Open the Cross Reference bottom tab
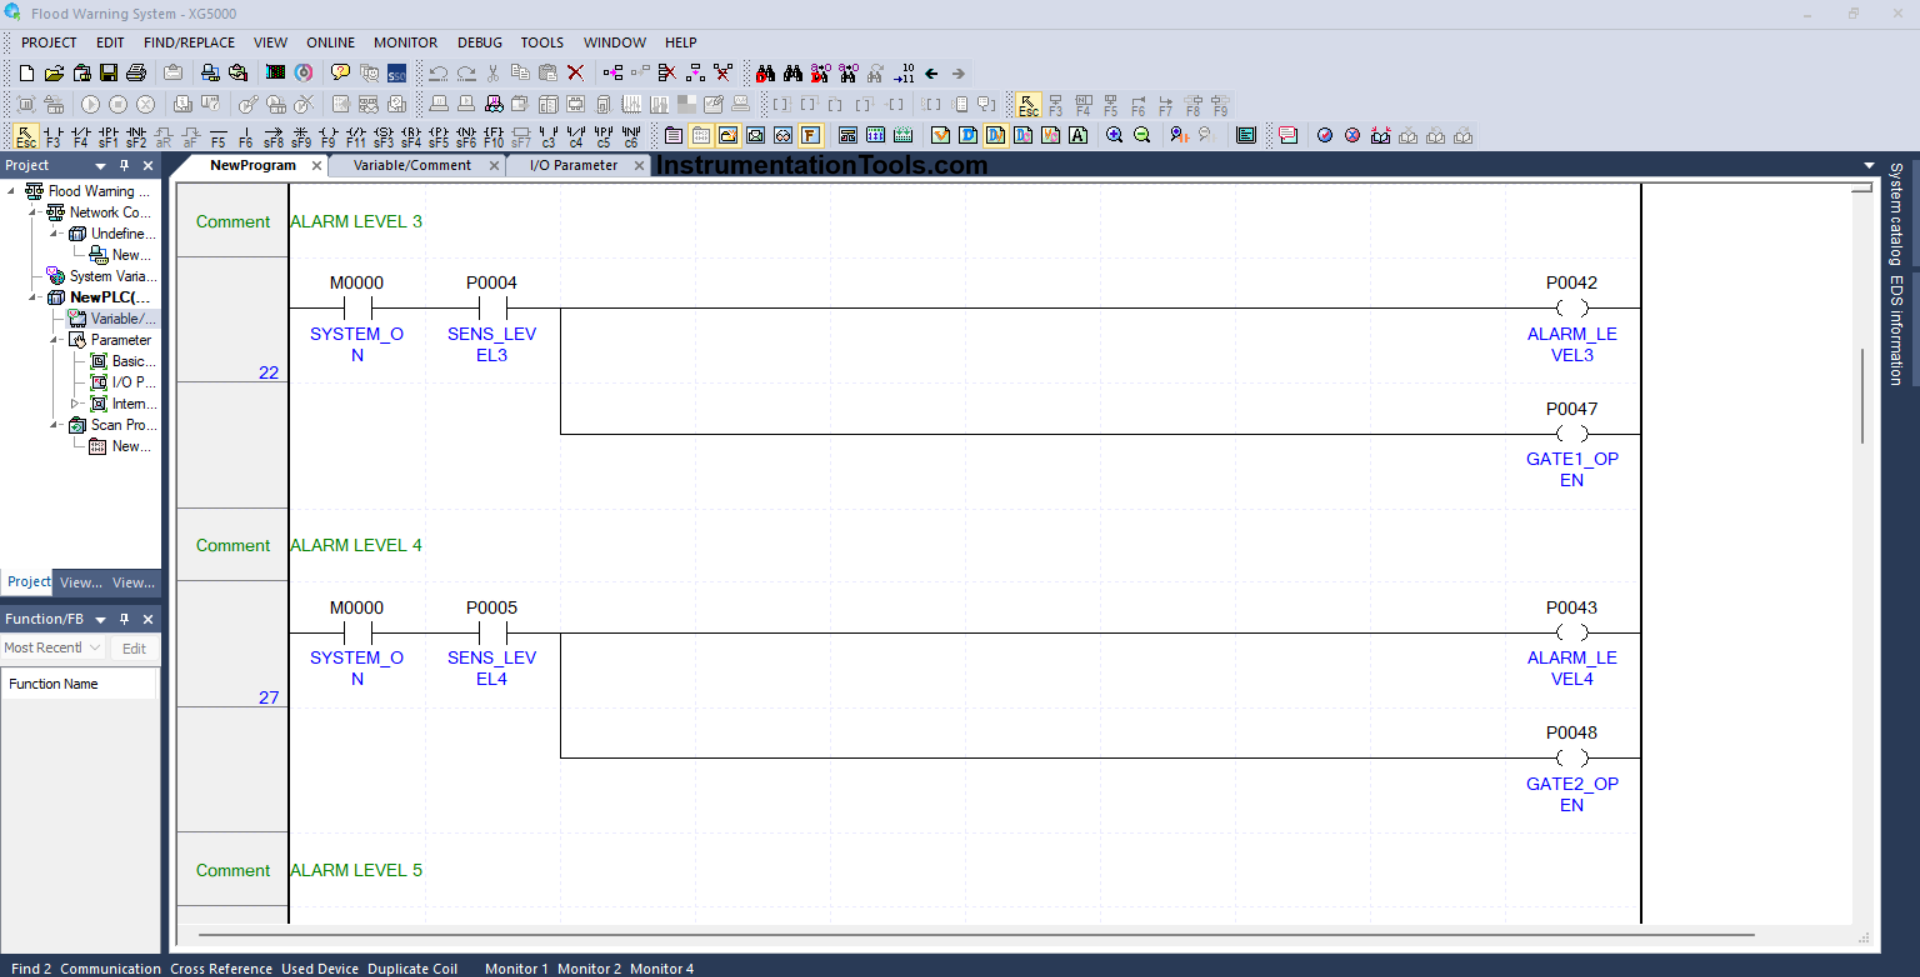The height and width of the screenshot is (977, 1920). (x=221, y=968)
